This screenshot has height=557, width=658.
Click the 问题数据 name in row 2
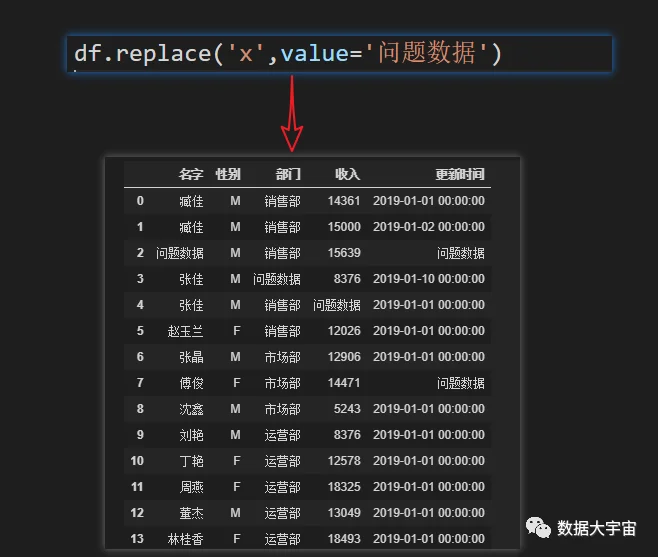[180, 253]
